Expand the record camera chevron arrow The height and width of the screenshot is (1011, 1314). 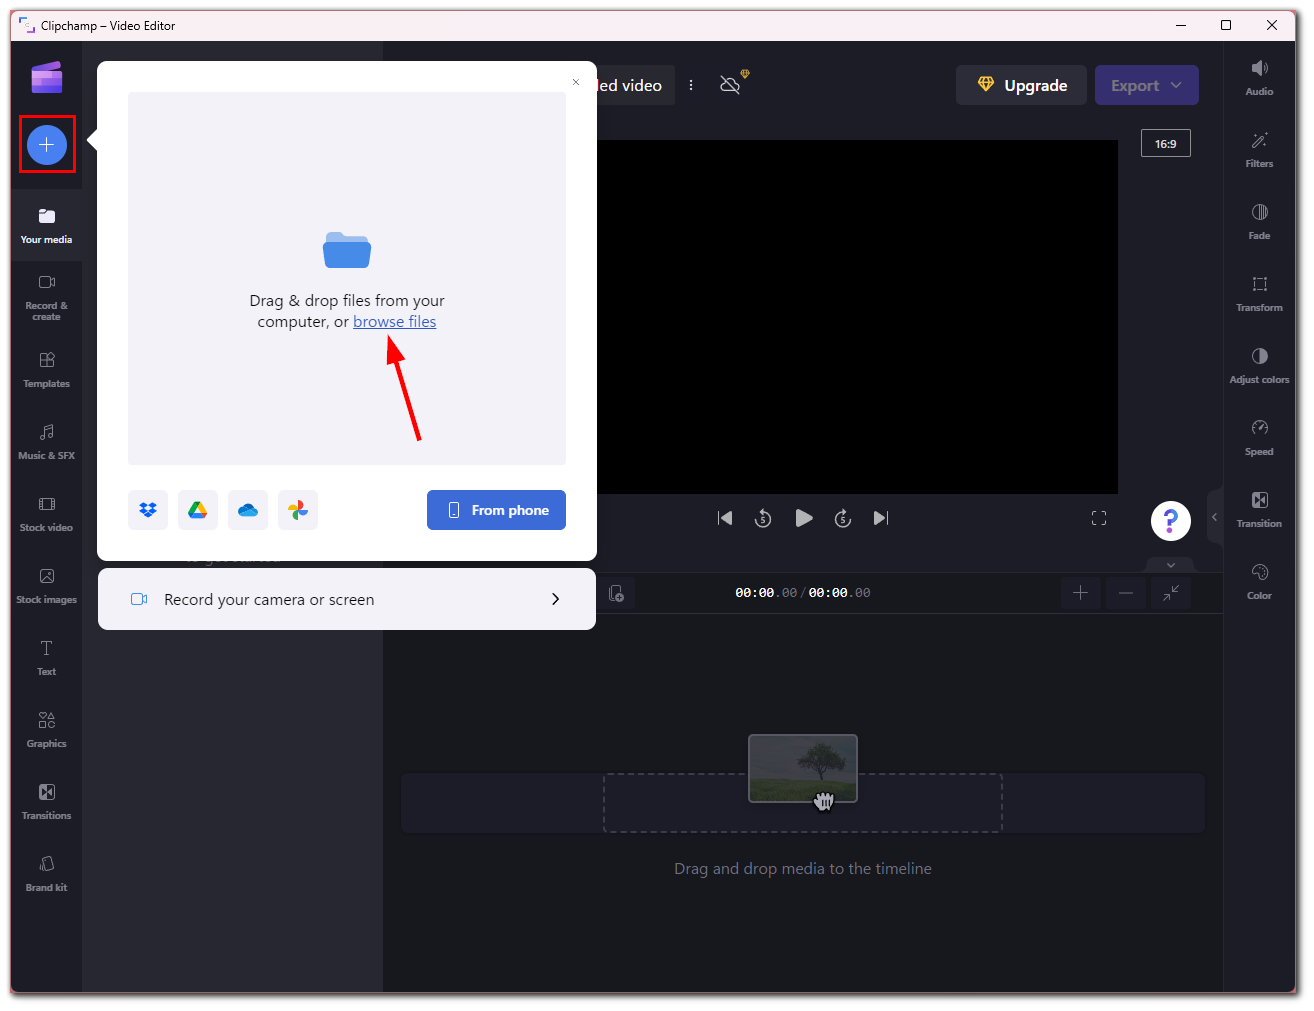point(556,599)
